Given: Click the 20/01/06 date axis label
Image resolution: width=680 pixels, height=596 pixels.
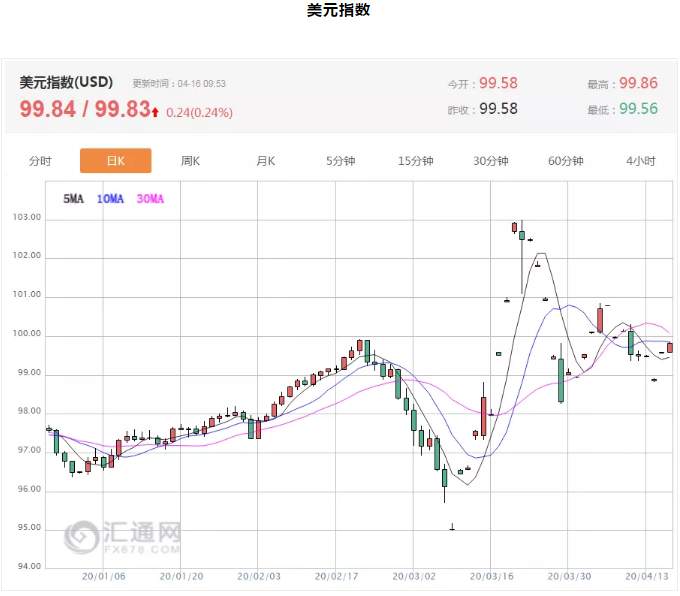Looking at the screenshot, I should tap(103, 576).
